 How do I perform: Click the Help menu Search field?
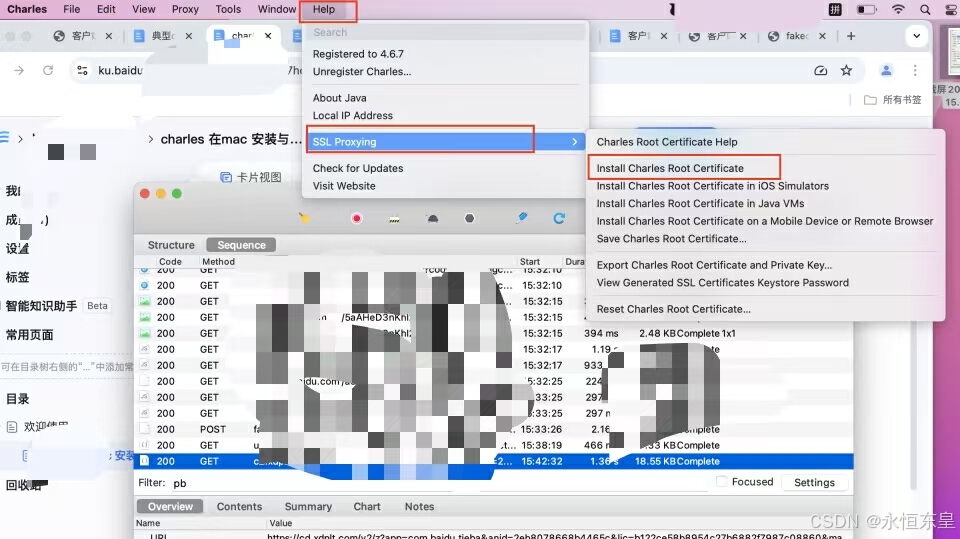[x=446, y=32]
